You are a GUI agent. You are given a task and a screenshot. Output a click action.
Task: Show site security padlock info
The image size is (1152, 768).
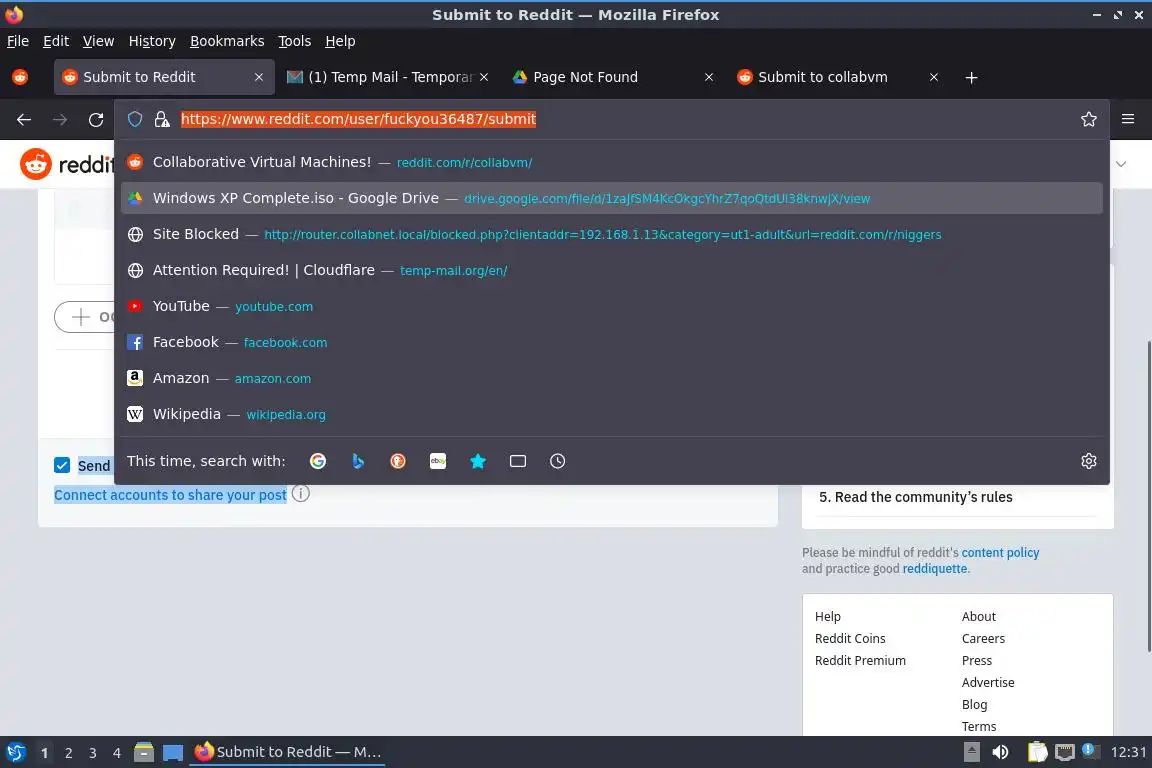162,119
